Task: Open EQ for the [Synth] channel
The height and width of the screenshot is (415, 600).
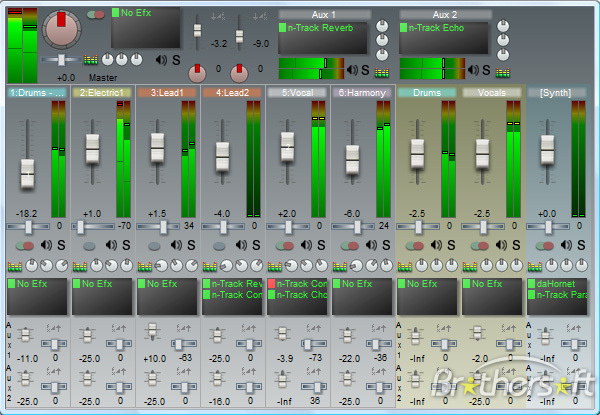Action: [535, 266]
